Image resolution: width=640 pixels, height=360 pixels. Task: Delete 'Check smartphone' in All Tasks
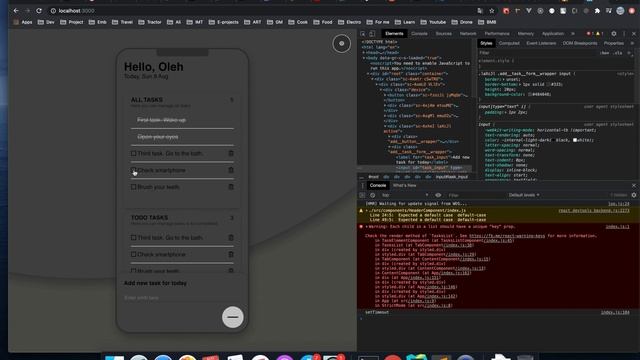(231, 170)
